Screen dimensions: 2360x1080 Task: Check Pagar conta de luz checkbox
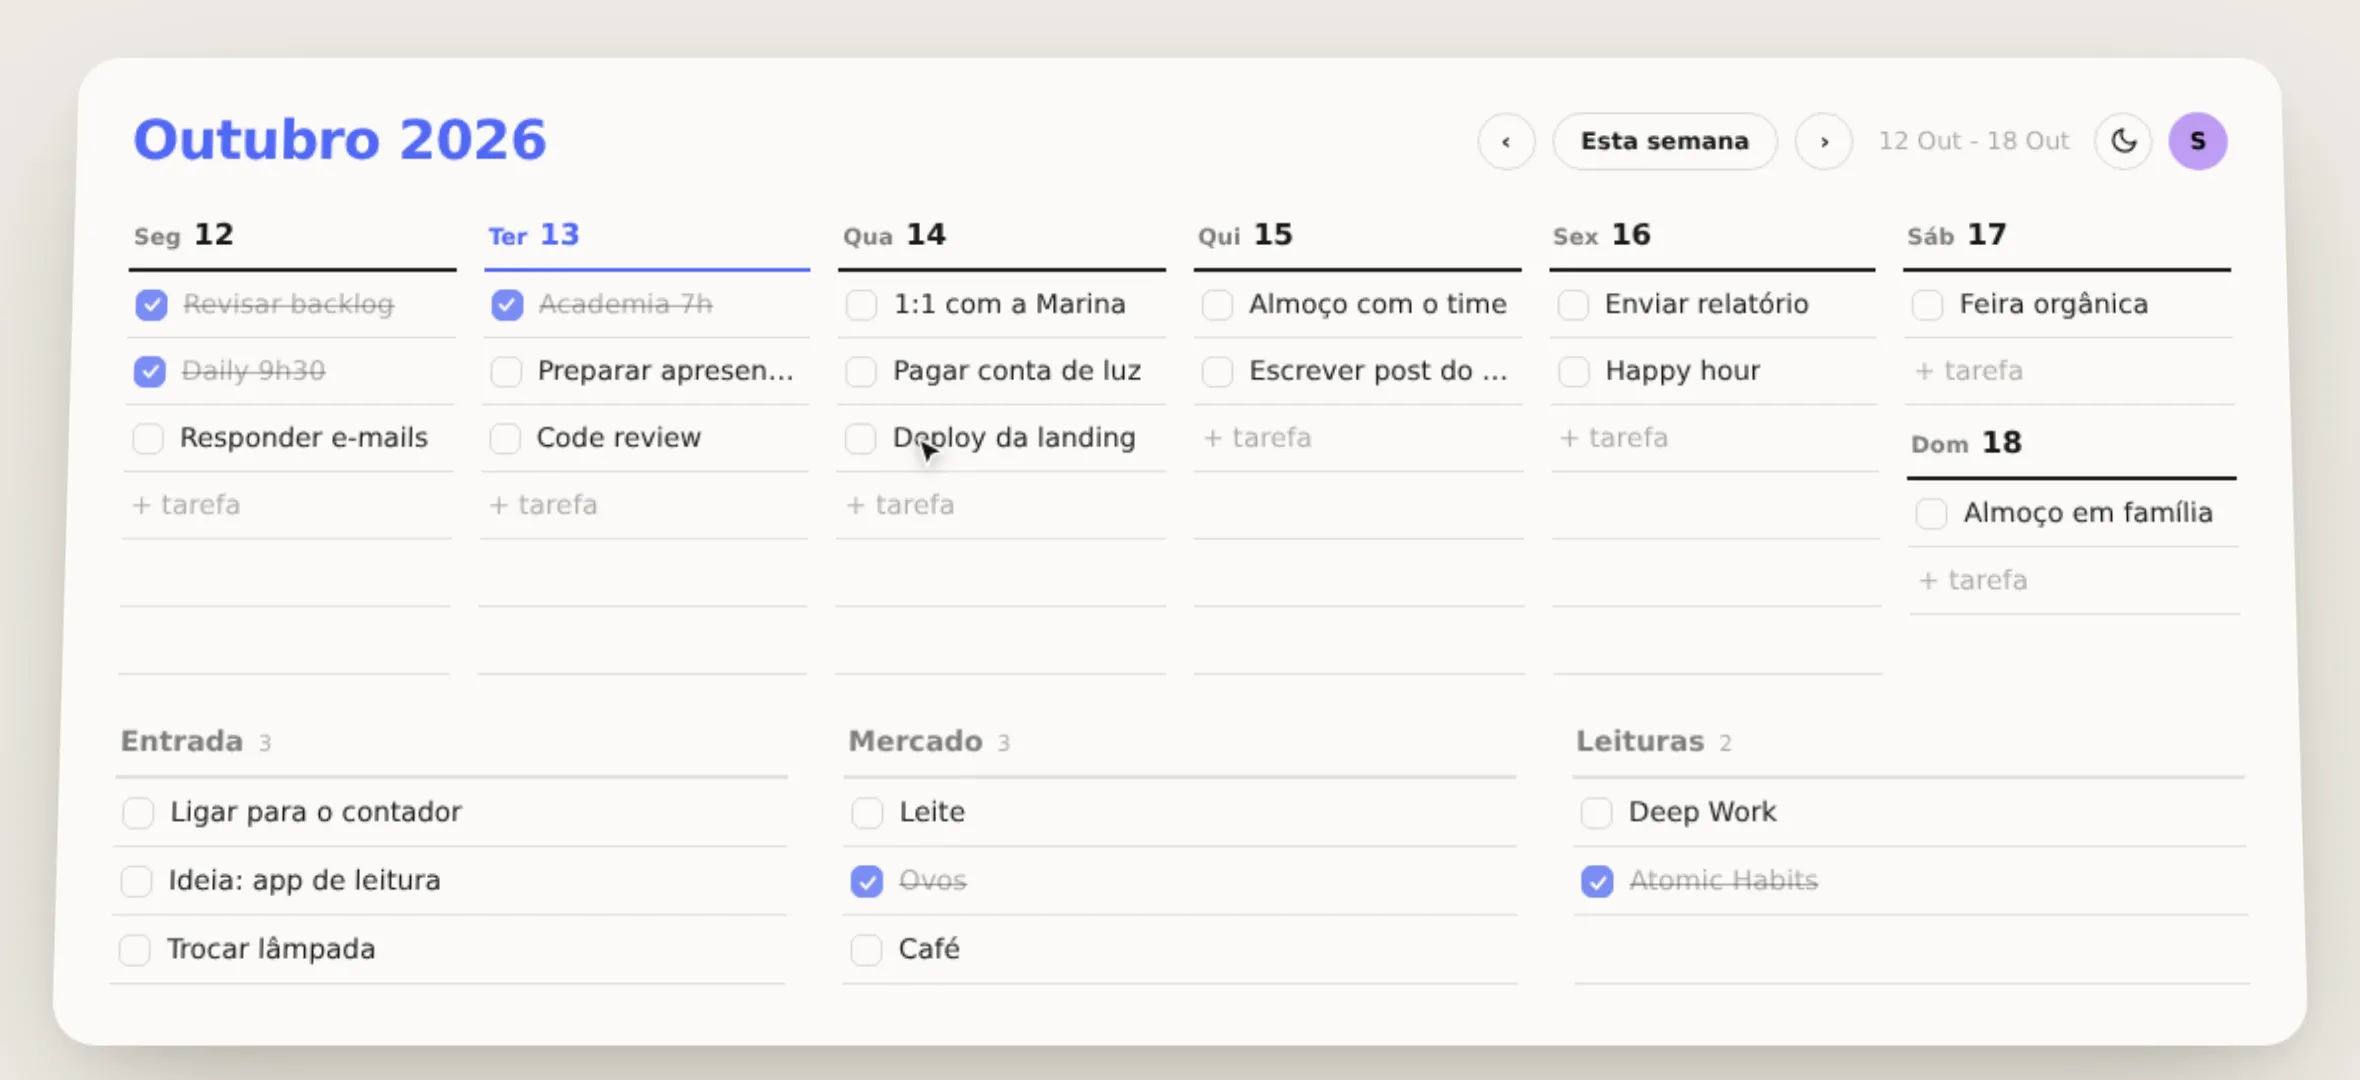tap(861, 371)
